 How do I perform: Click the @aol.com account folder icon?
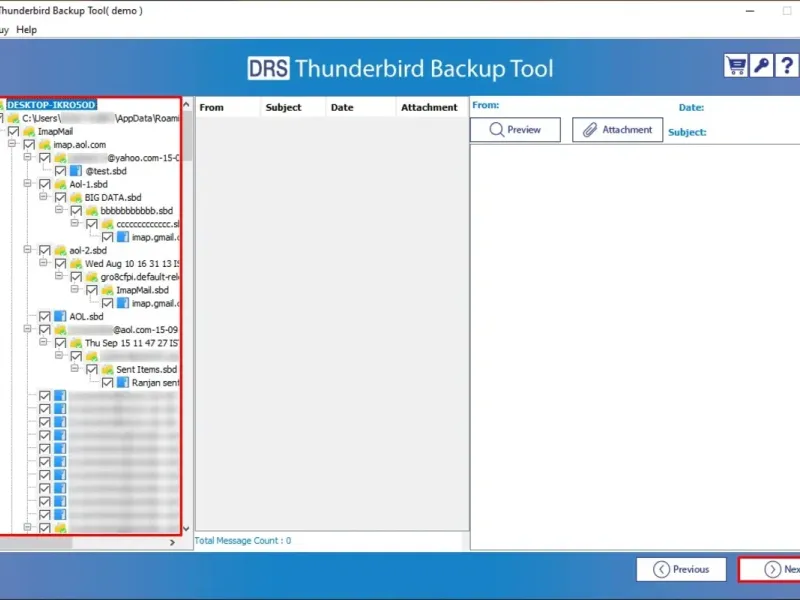pos(60,330)
